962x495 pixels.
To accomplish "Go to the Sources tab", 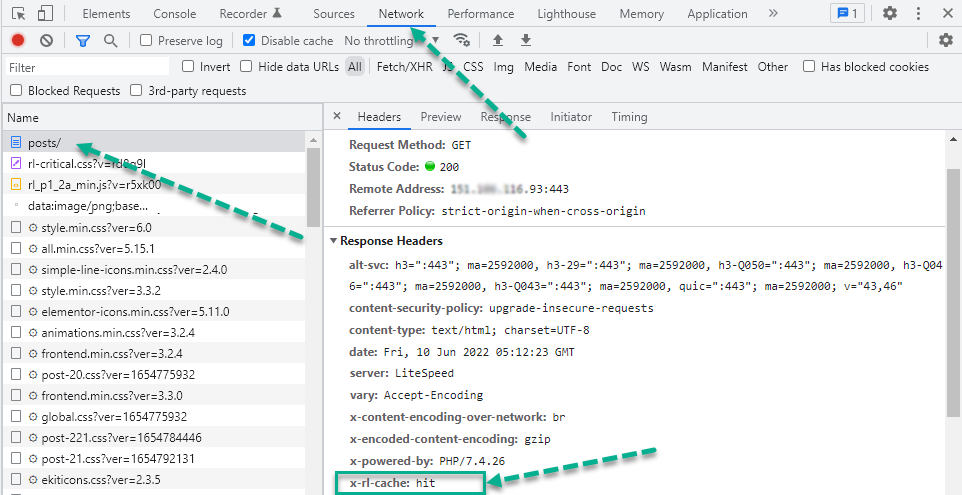I will (x=334, y=13).
